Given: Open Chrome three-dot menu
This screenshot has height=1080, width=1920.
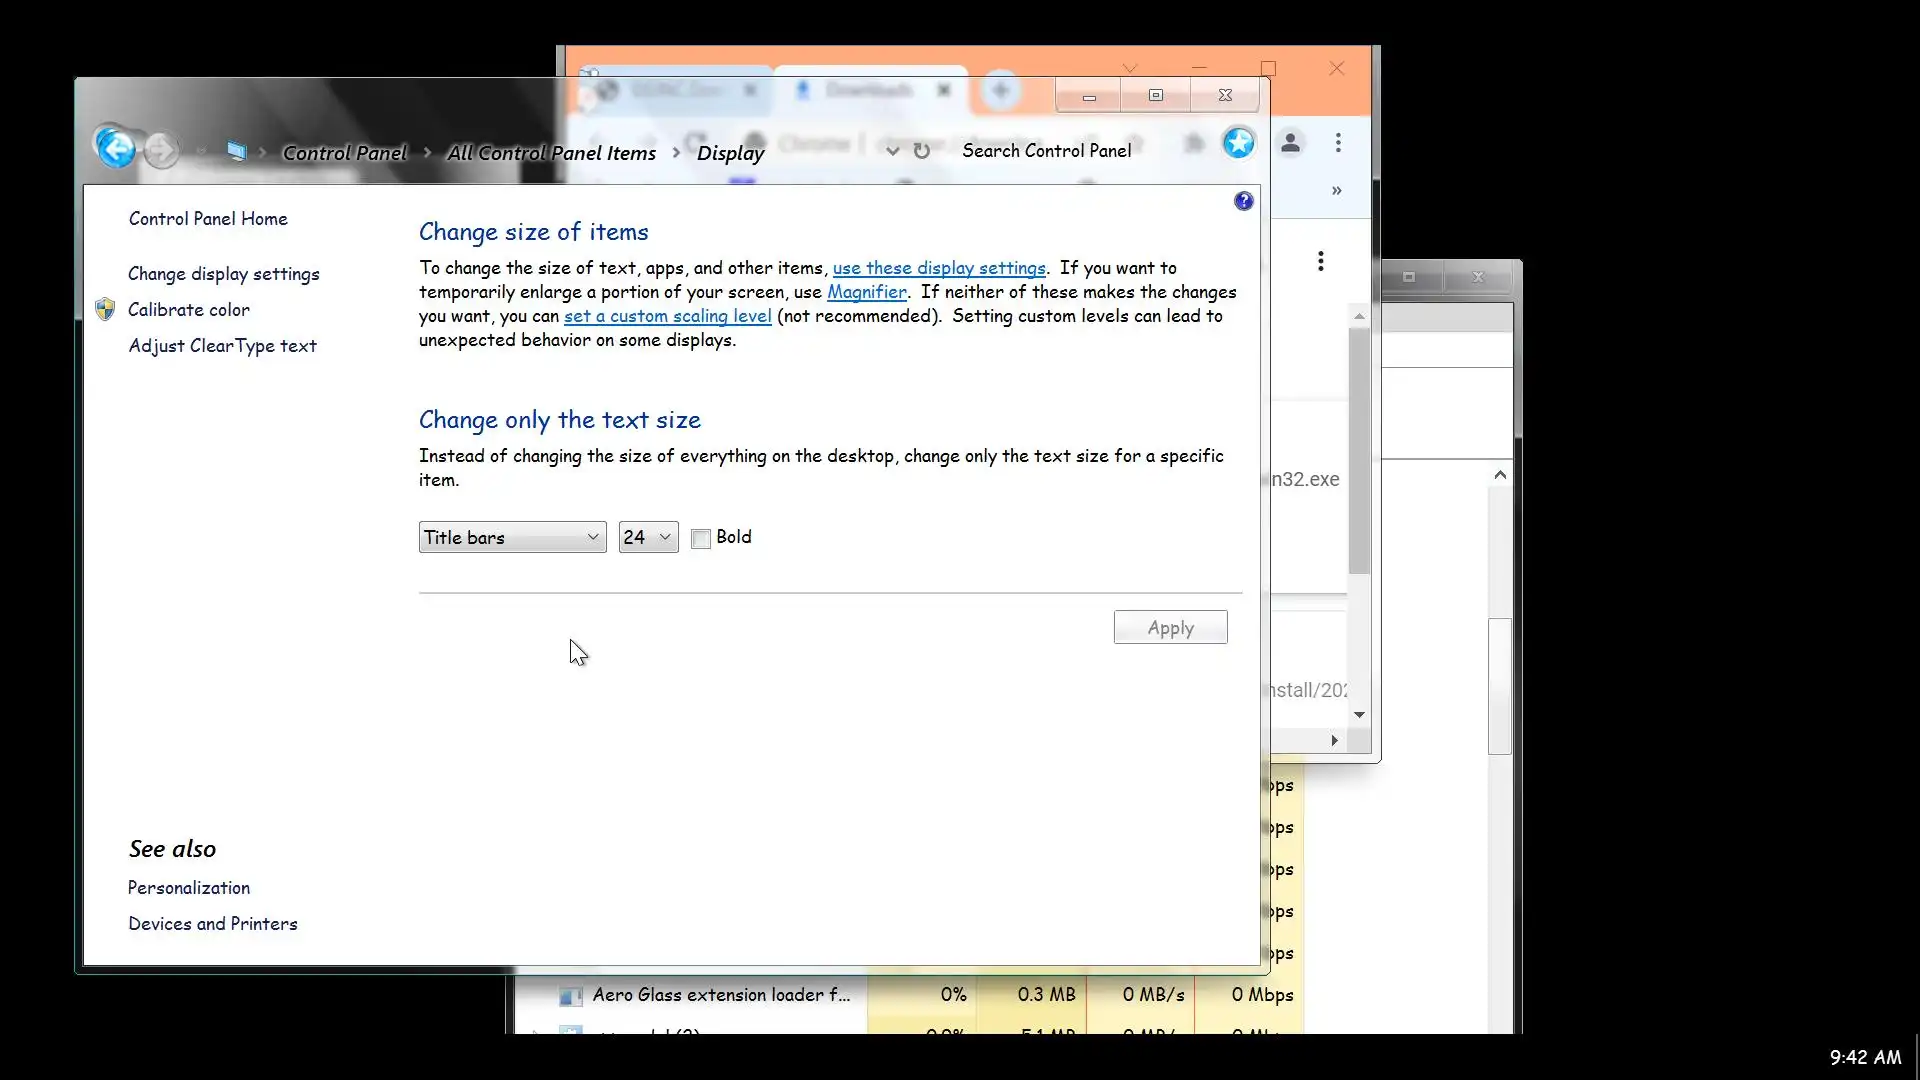Looking at the screenshot, I should [1338, 143].
